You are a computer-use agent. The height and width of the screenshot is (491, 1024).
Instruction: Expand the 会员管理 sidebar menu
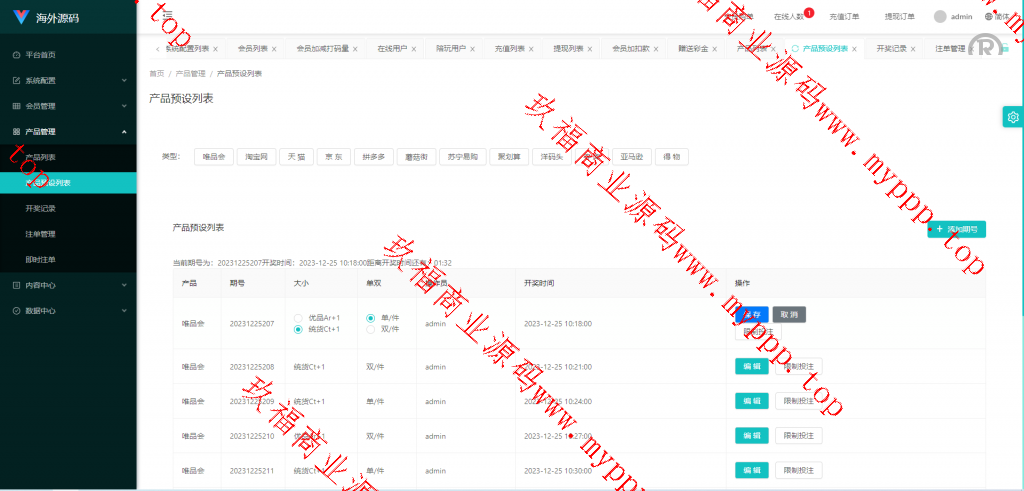68,106
